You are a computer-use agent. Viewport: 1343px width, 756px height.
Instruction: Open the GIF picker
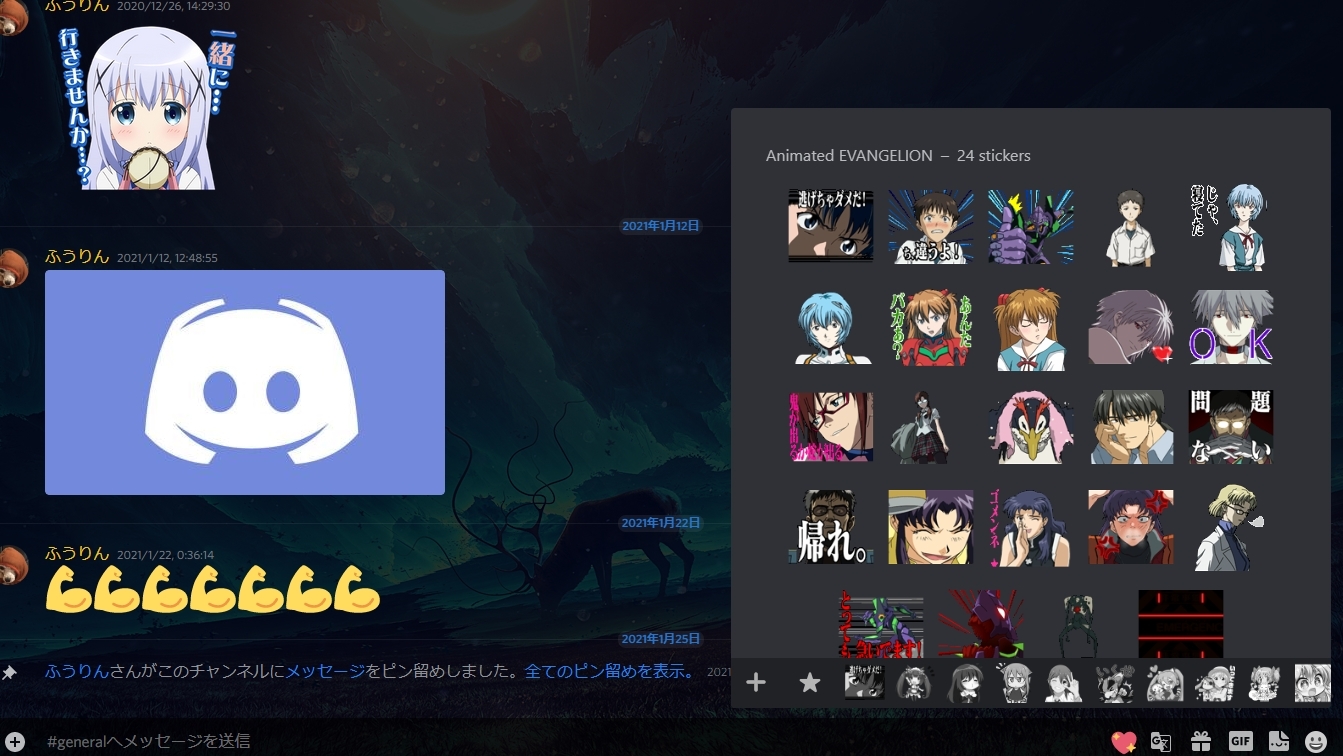(x=1241, y=742)
